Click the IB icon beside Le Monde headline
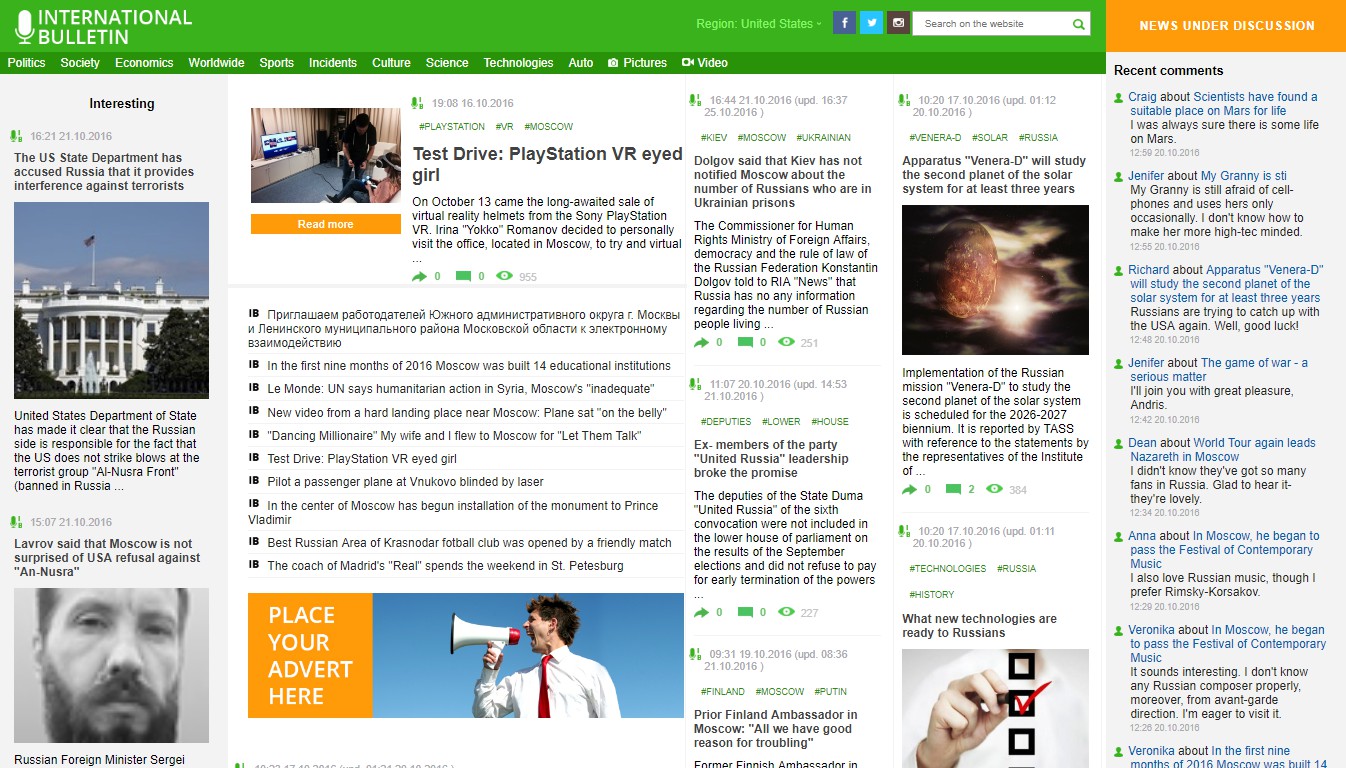This screenshot has height=768, width=1346. pyautogui.click(x=254, y=387)
